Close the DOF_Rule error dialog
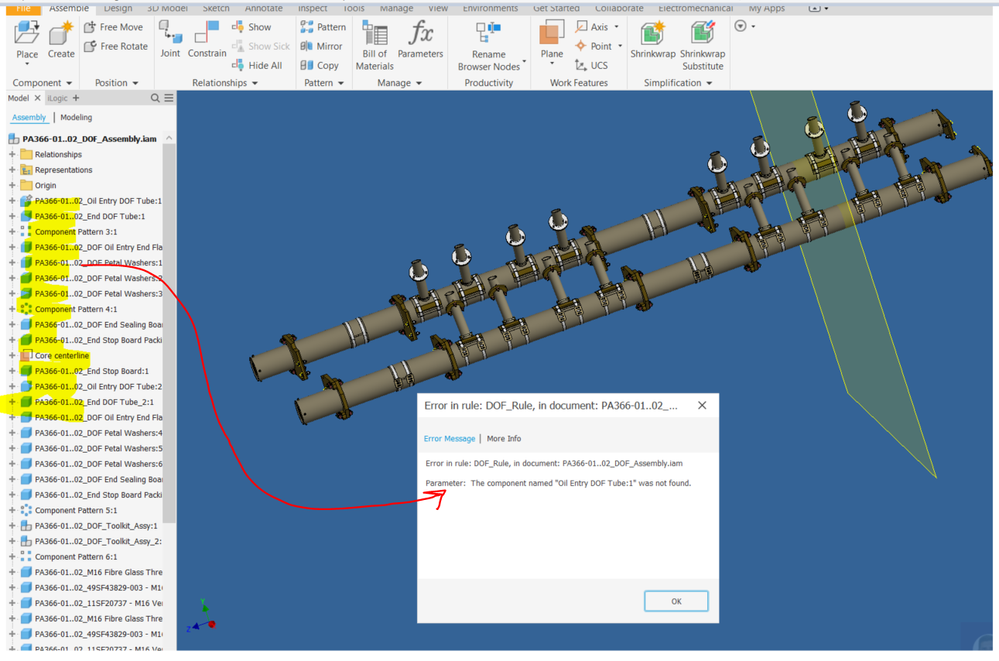The width and height of the screenshot is (999, 661). (701, 405)
